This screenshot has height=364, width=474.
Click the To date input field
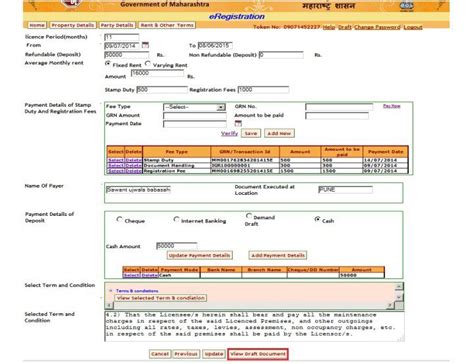pos(215,46)
